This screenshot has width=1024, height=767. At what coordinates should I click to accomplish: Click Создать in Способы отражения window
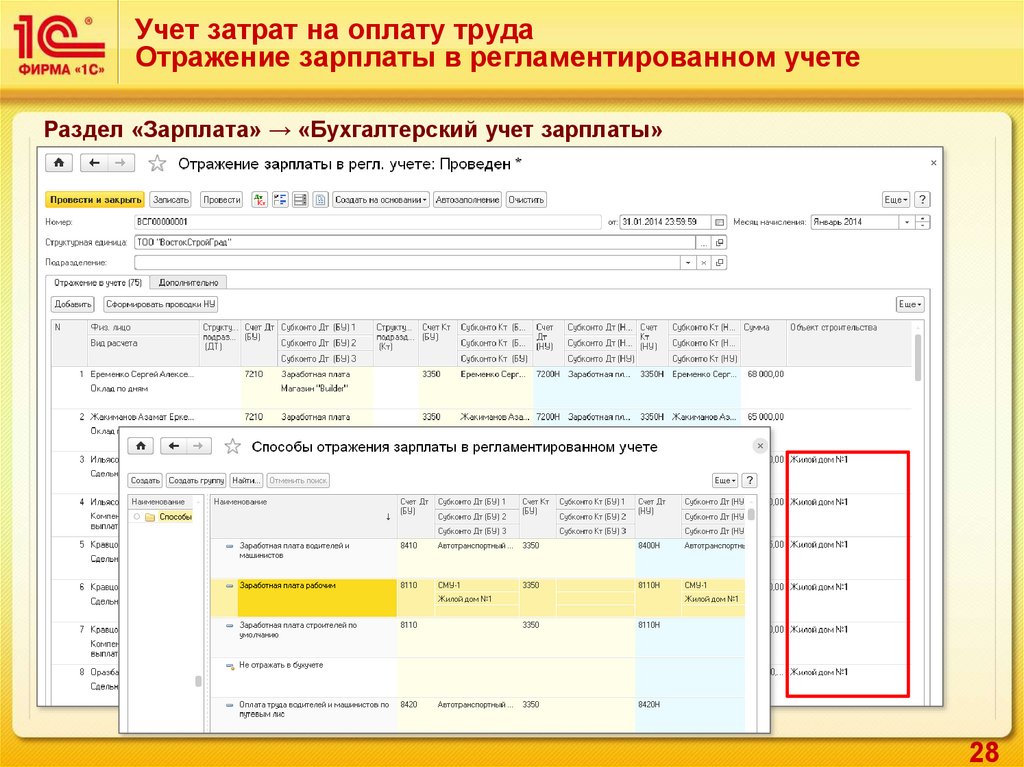(x=145, y=480)
